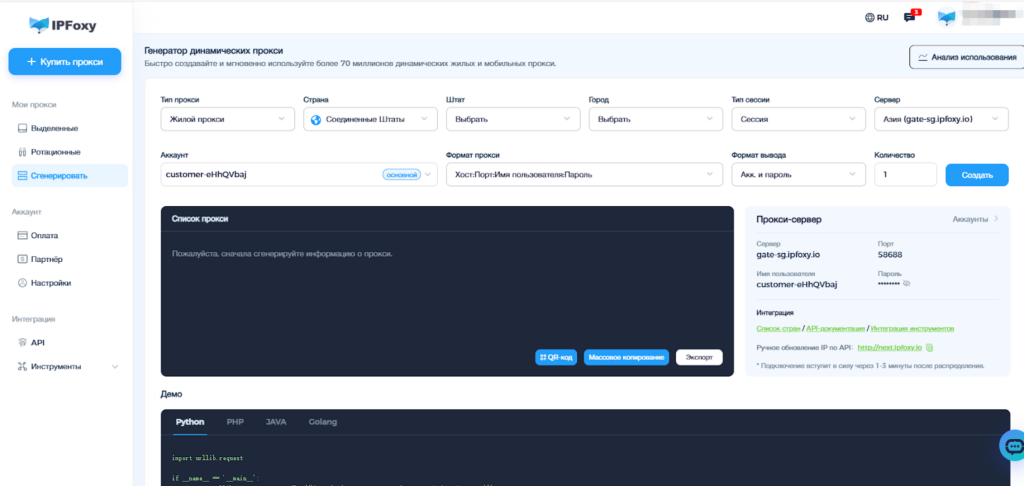Open the live chat support bubble
This screenshot has height=486, width=1024.
click(1012, 445)
